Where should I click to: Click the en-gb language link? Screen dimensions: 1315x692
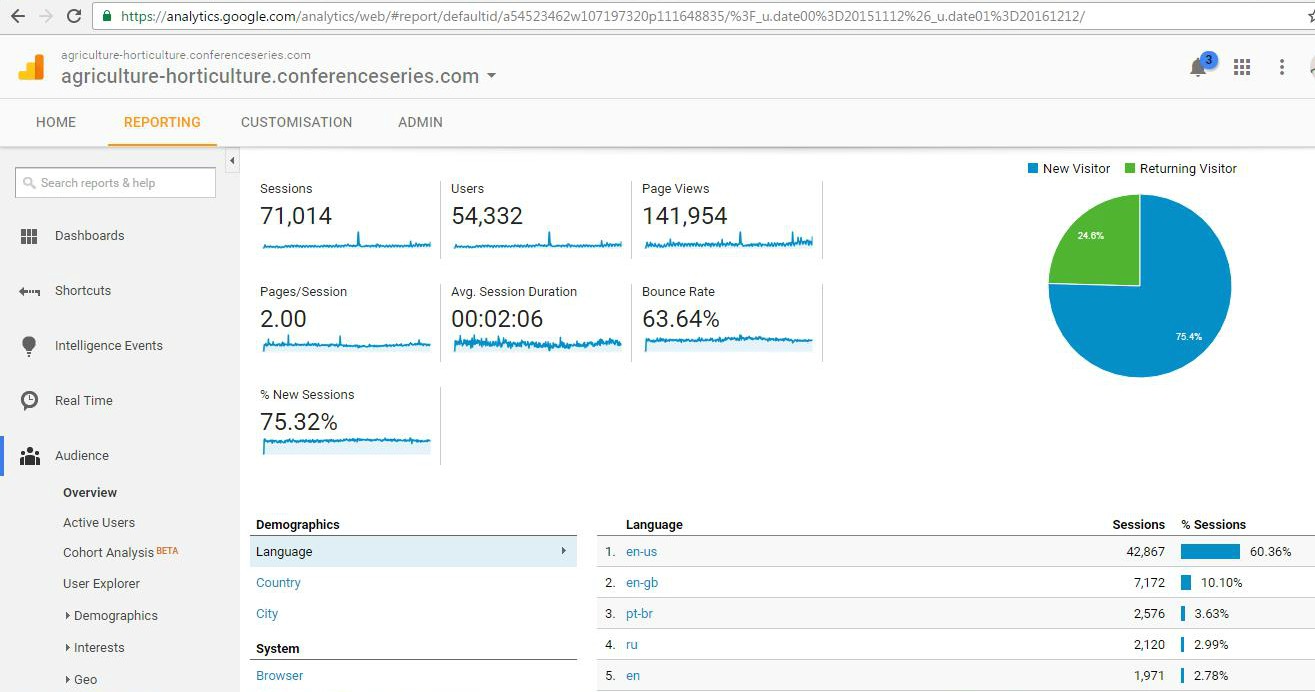coord(642,583)
